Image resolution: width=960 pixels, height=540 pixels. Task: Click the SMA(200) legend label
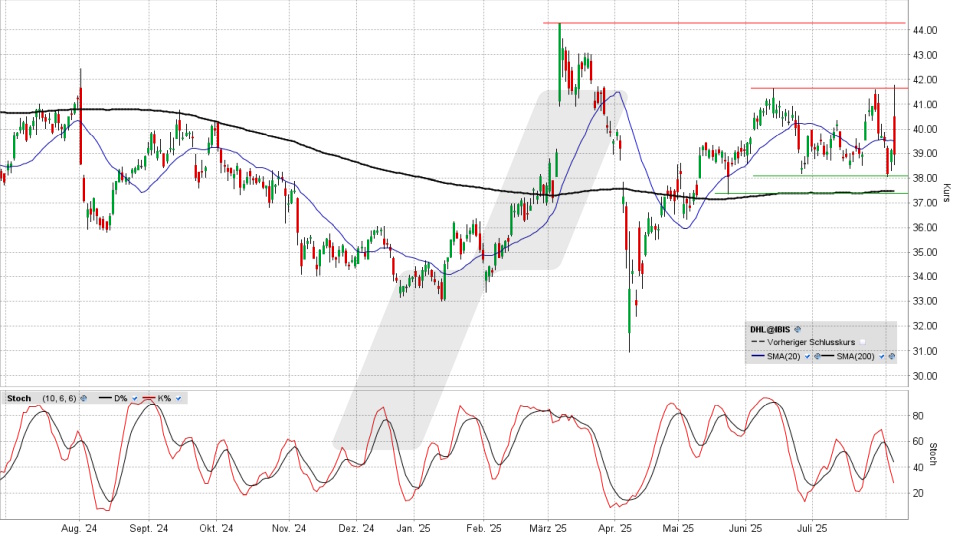855,356
